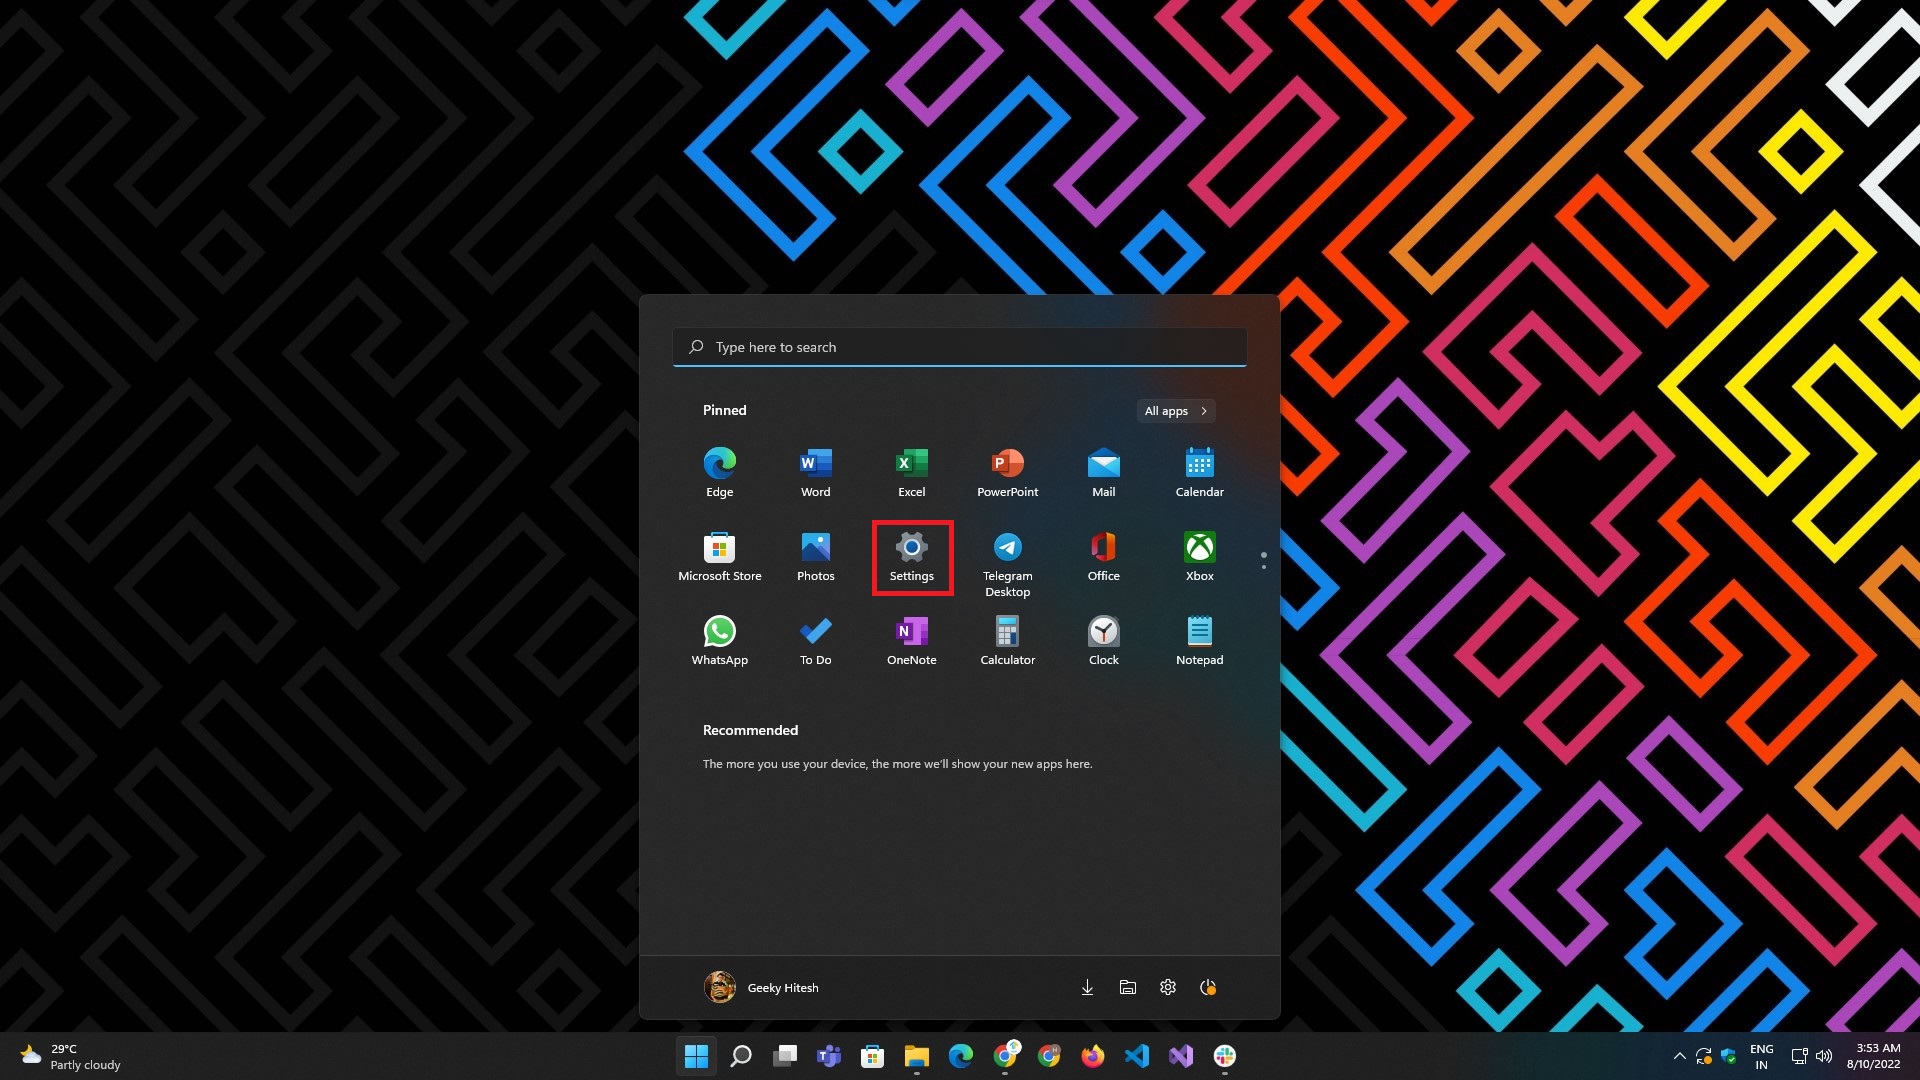Viewport: 1920px width, 1080px height.
Task: Open Settings gear in Start footer
Action: (1167, 987)
